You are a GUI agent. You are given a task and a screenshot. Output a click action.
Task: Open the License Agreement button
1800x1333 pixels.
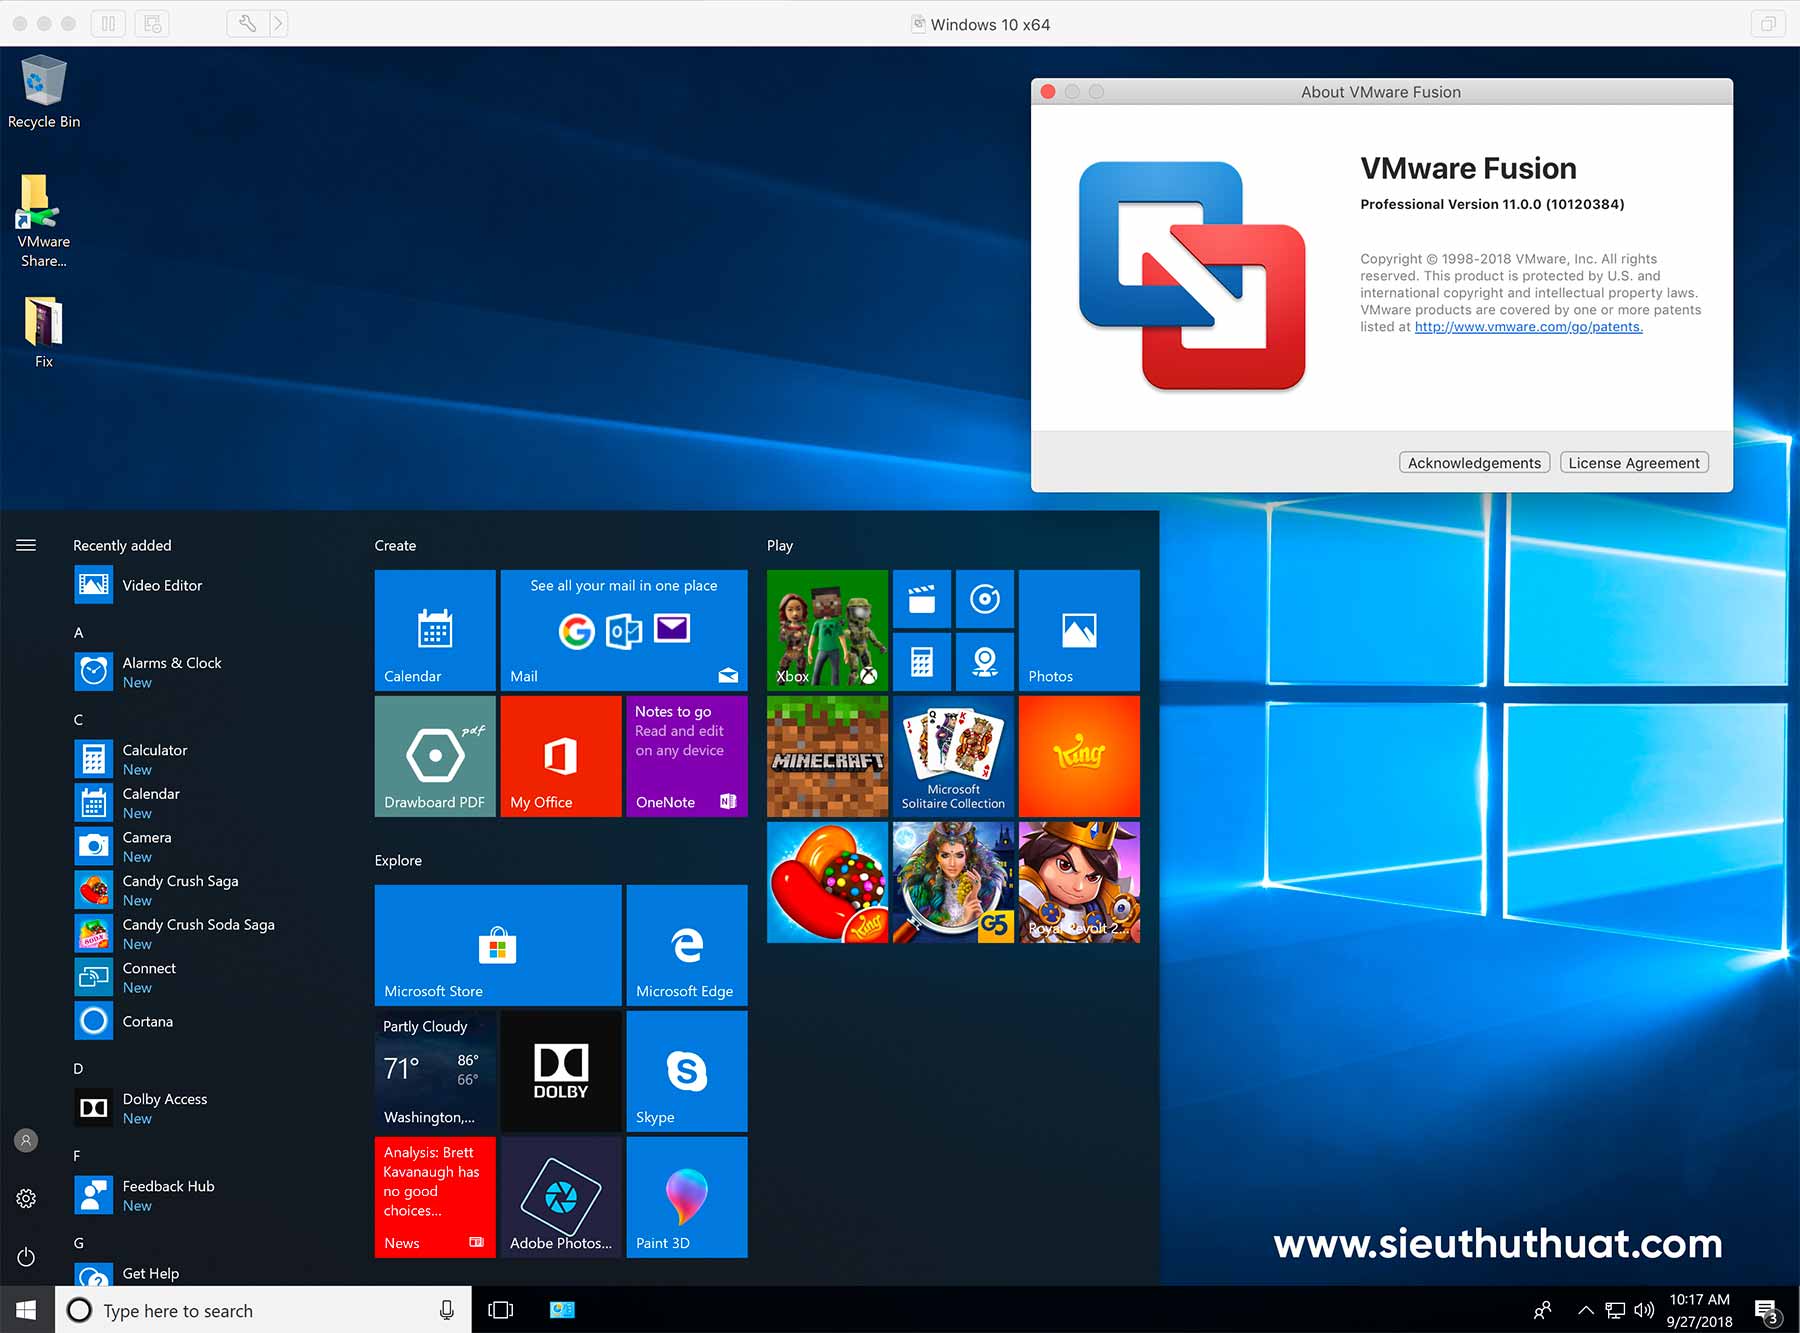point(1634,462)
